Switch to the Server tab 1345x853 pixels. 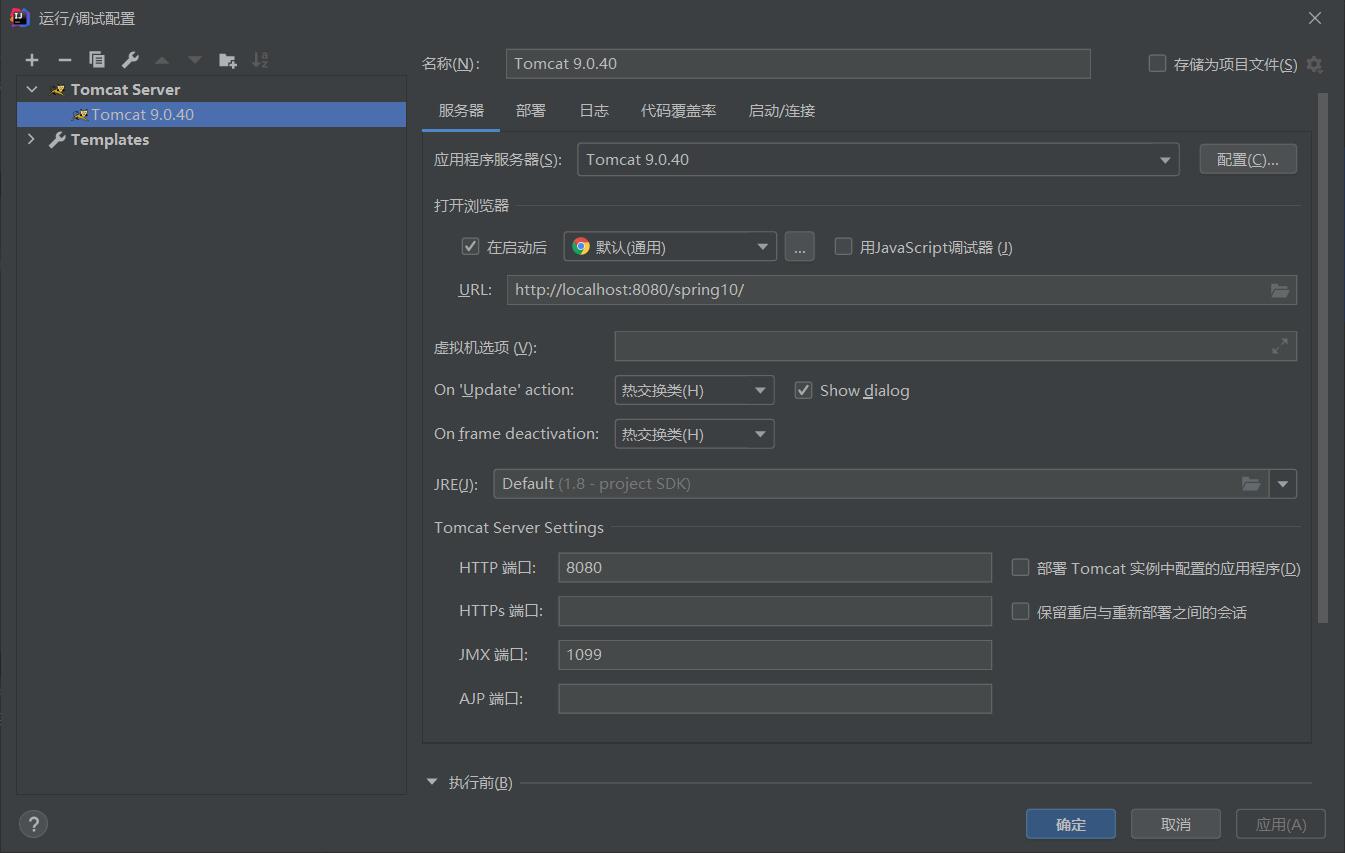(461, 111)
